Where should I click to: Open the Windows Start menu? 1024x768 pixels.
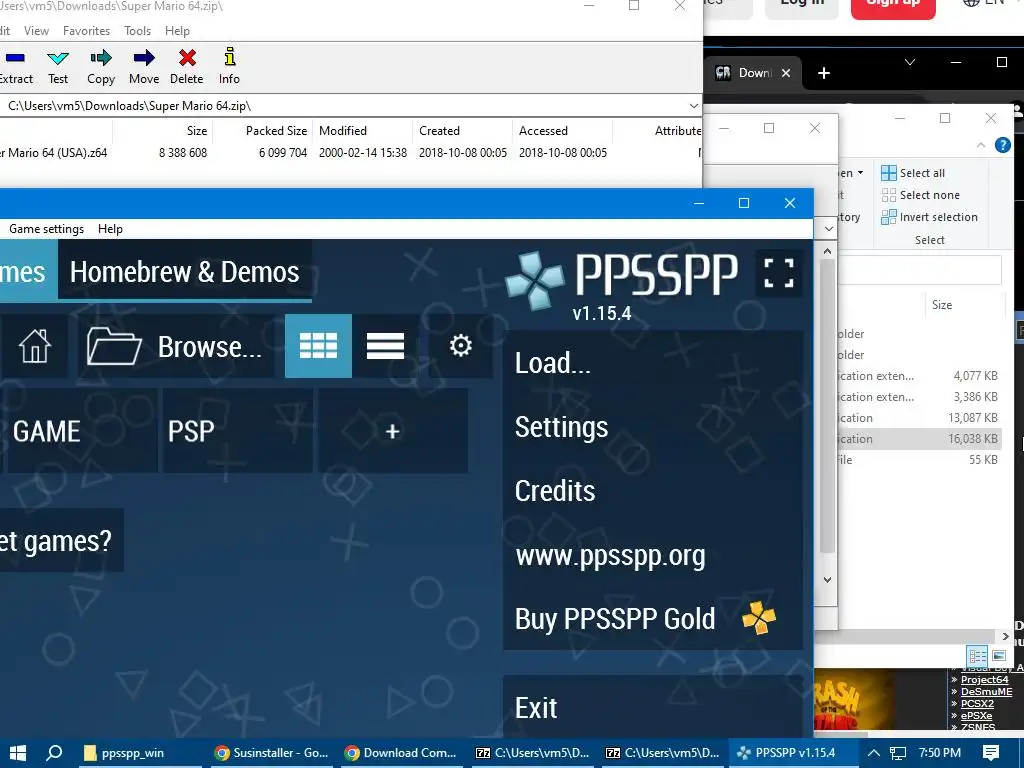point(18,753)
